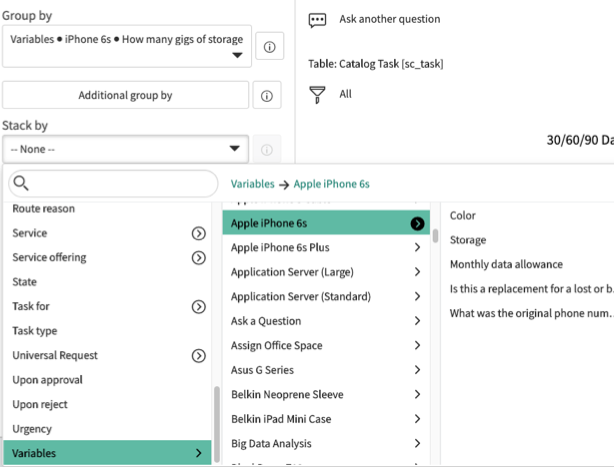Select the Service field row
This screenshot has width=614, height=467.
[107, 233]
